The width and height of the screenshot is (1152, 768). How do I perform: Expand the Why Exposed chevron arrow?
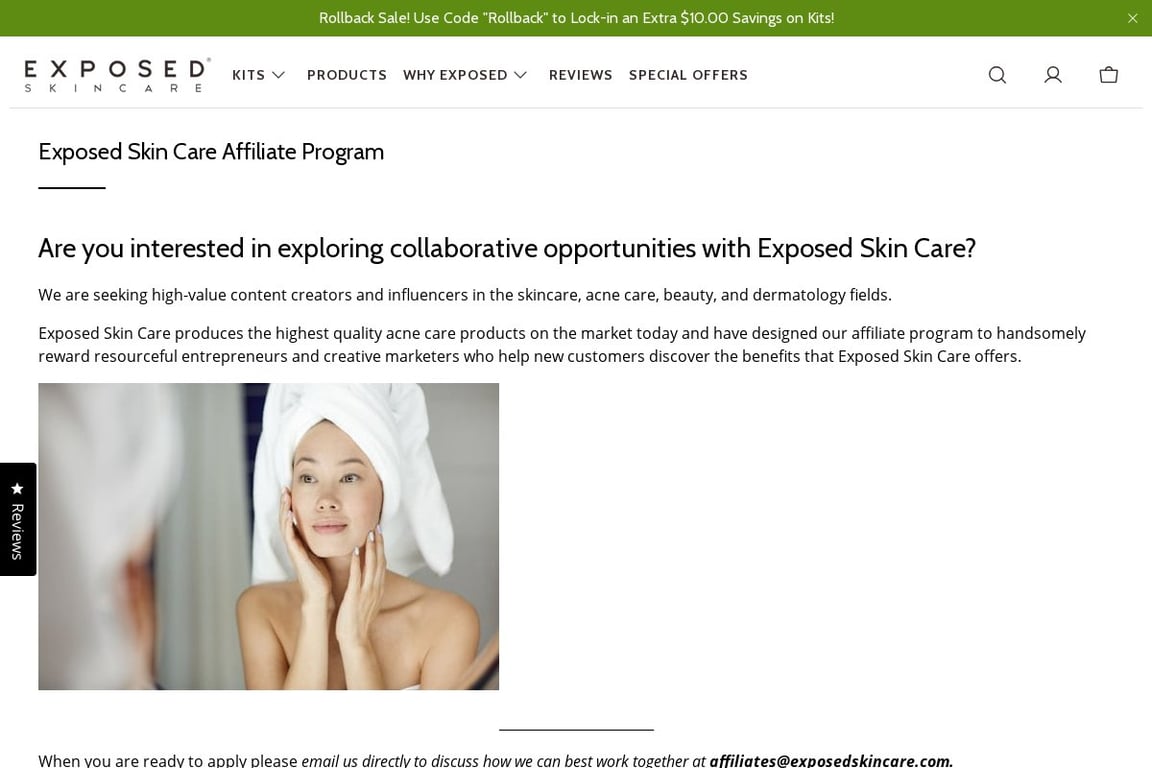tap(521, 75)
